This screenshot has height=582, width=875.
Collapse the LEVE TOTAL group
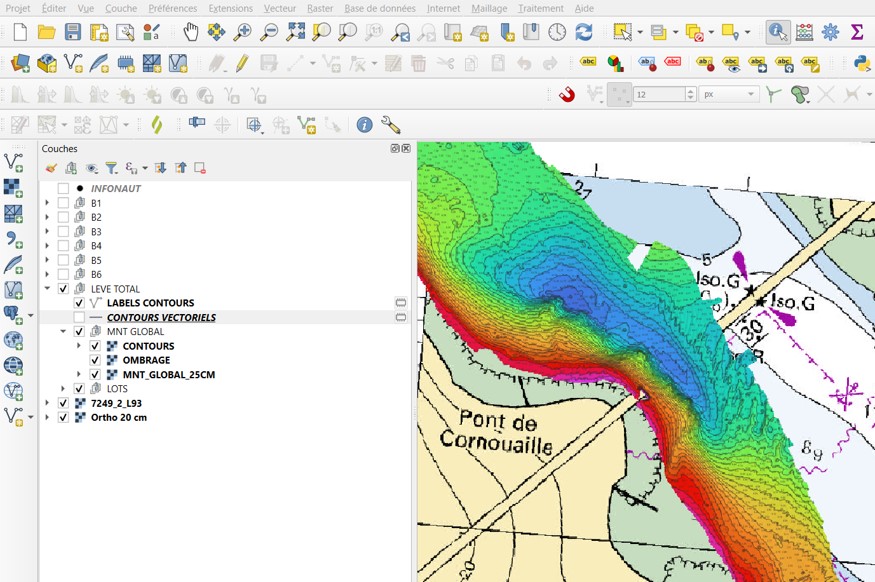pyautogui.click(x=46, y=289)
